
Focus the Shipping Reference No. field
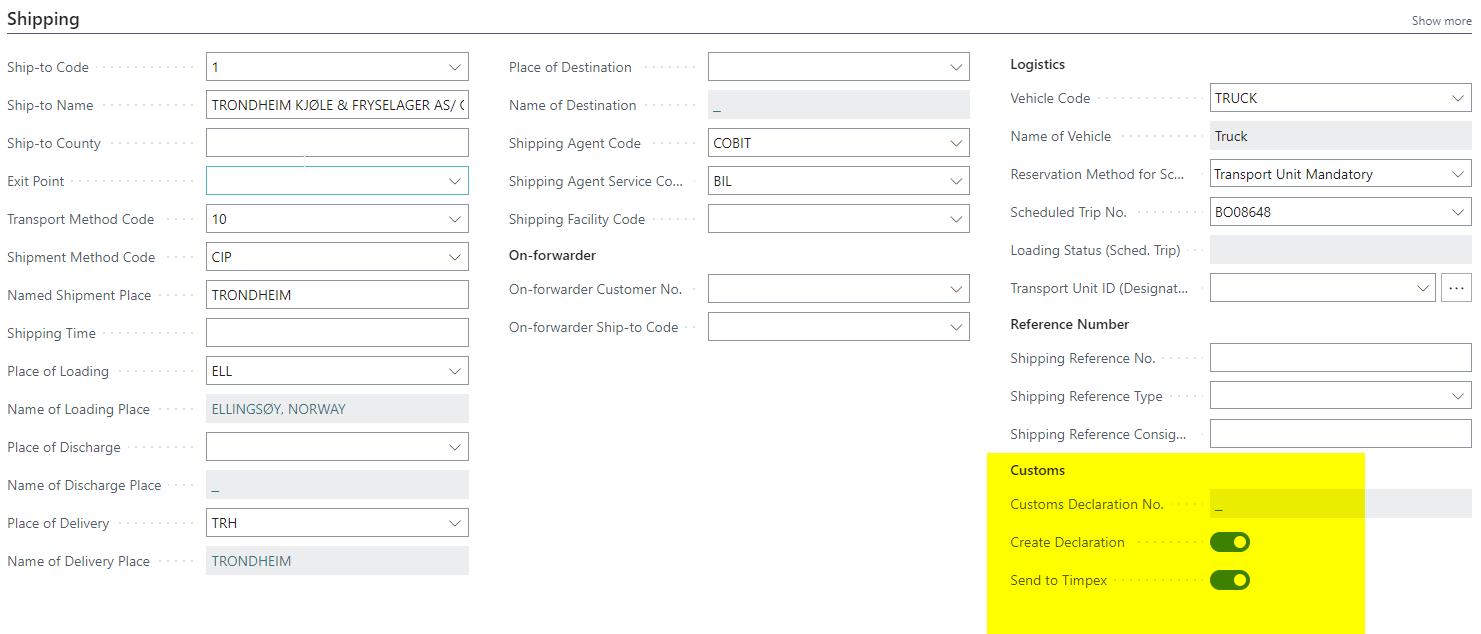click(x=1339, y=358)
